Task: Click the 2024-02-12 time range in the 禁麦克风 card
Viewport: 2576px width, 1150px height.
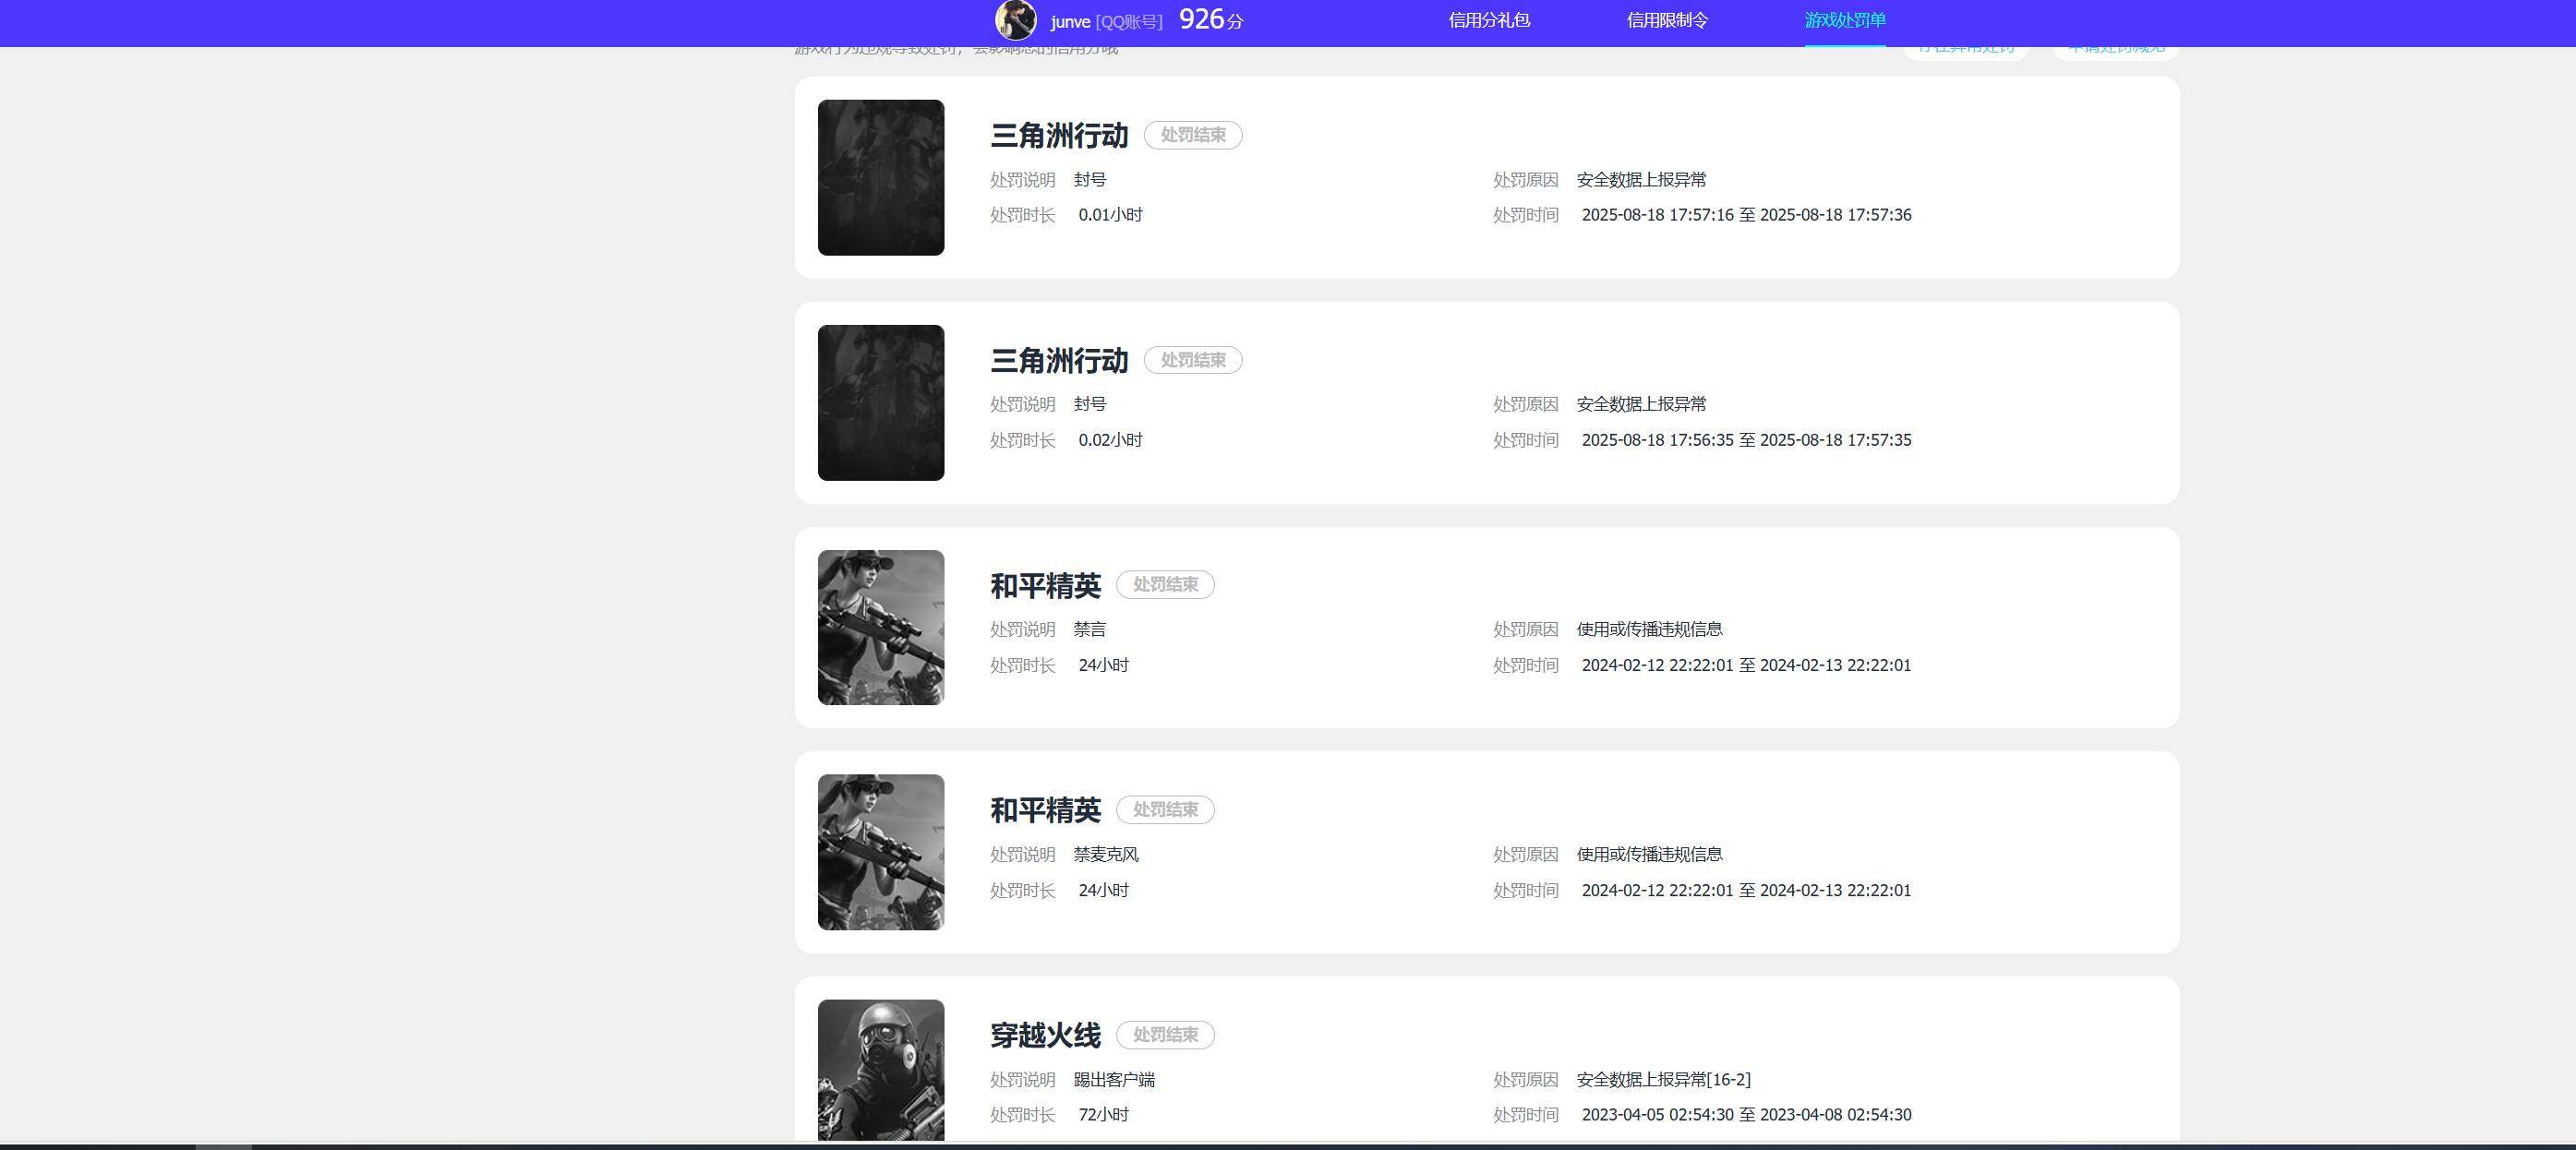Action: tap(1746, 890)
